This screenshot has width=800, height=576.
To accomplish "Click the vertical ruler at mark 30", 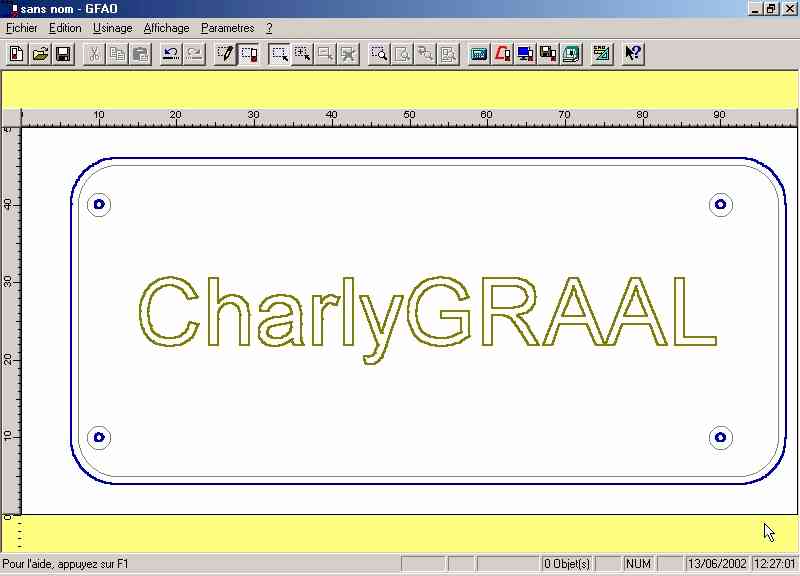I will 8,282.
